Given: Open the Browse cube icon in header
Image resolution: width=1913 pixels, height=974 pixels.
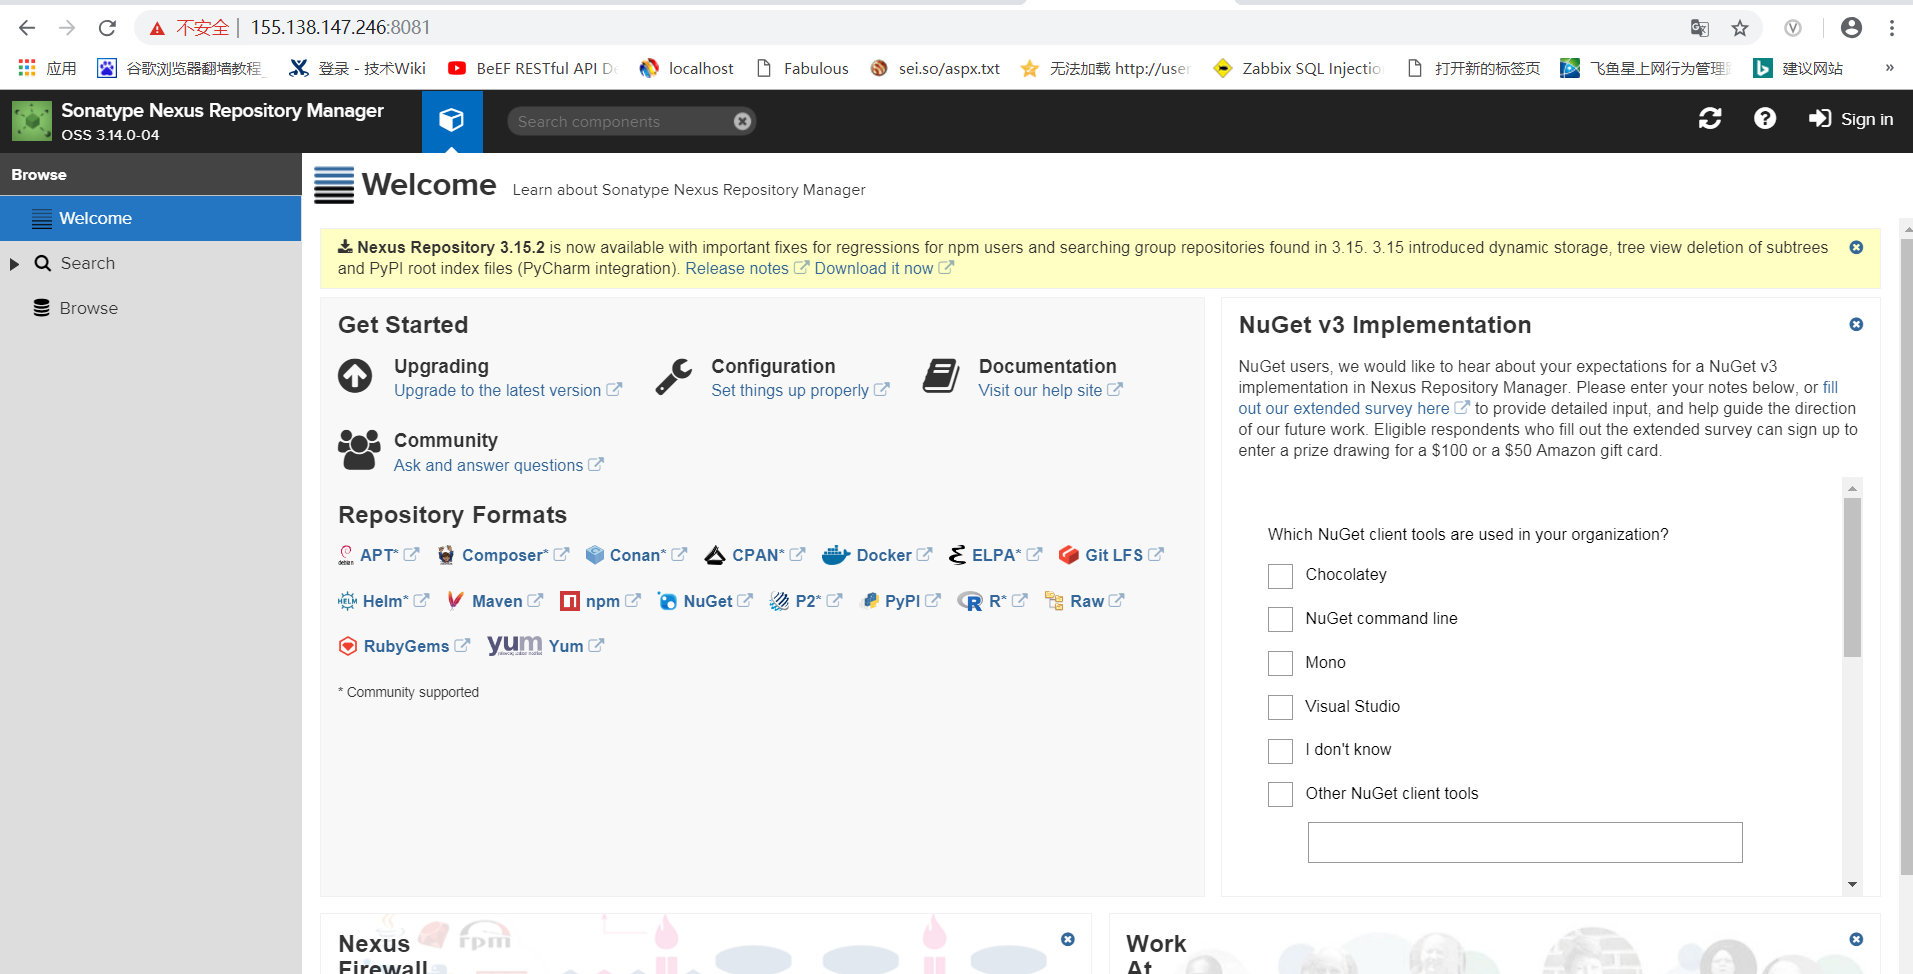Looking at the screenshot, I should [452, 120].
